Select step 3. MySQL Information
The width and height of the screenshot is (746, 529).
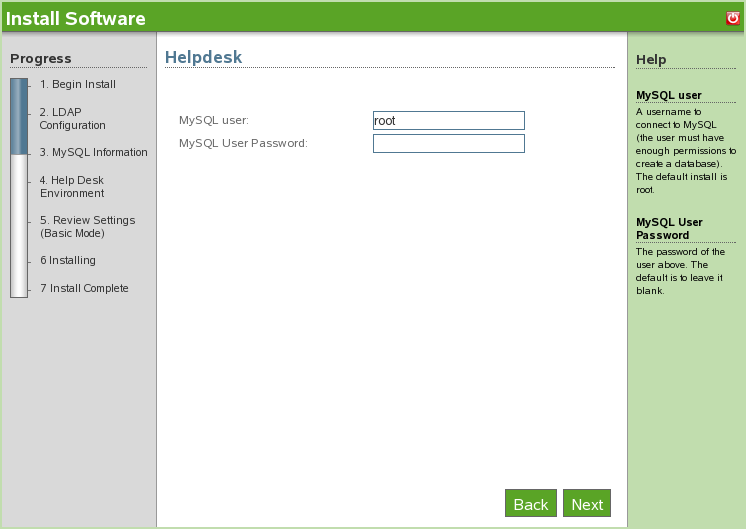(x=93, y=152)
